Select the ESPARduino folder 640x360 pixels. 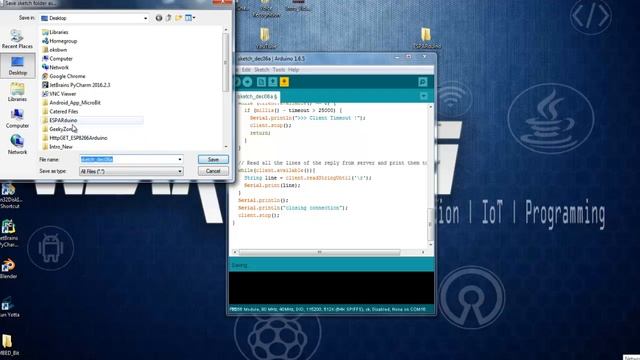[x=60, y=120]
